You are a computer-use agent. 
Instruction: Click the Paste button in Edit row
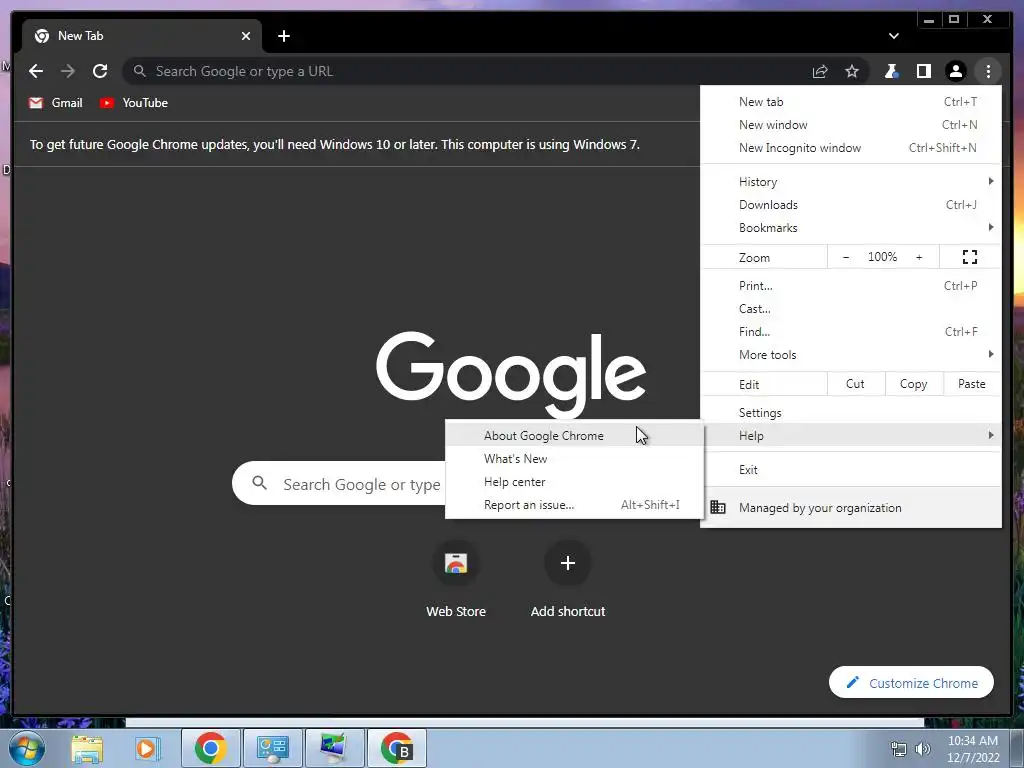(x=972, y=384)
